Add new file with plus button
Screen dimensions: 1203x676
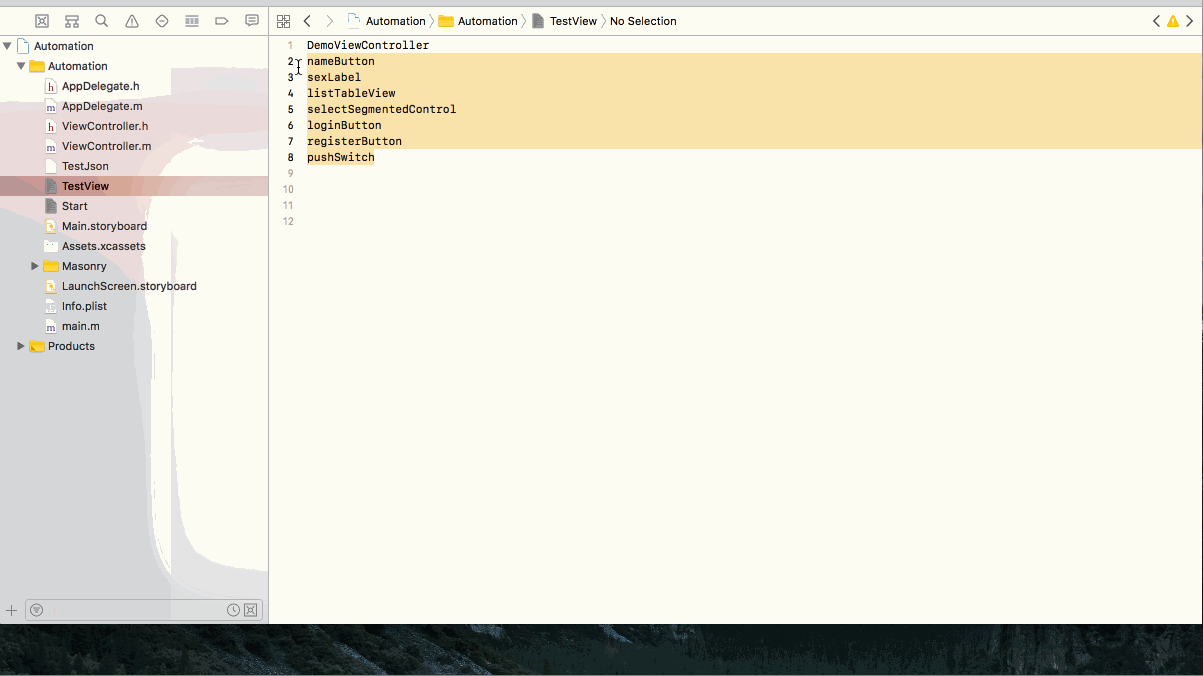[12, 610]
